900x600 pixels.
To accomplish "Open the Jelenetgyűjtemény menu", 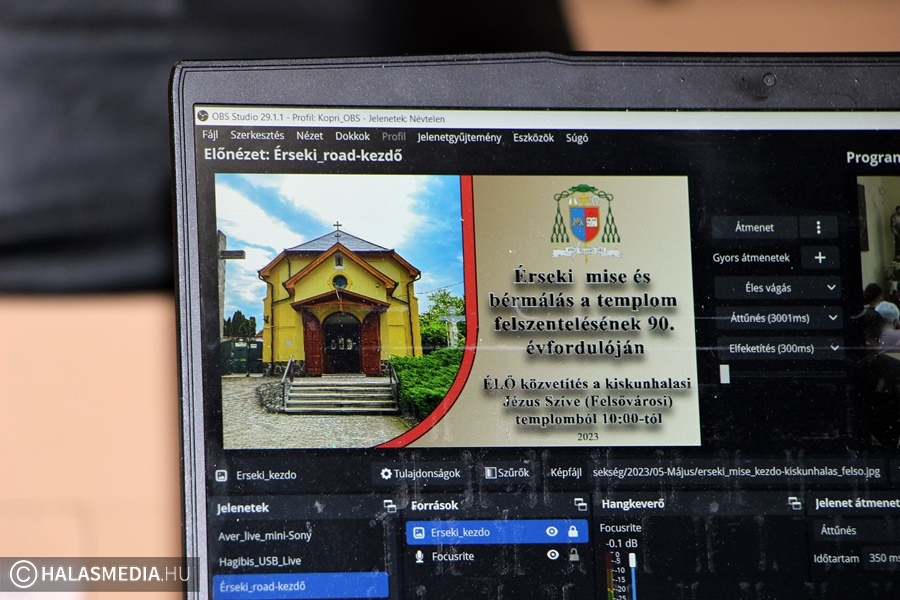I will pos(459,138).
